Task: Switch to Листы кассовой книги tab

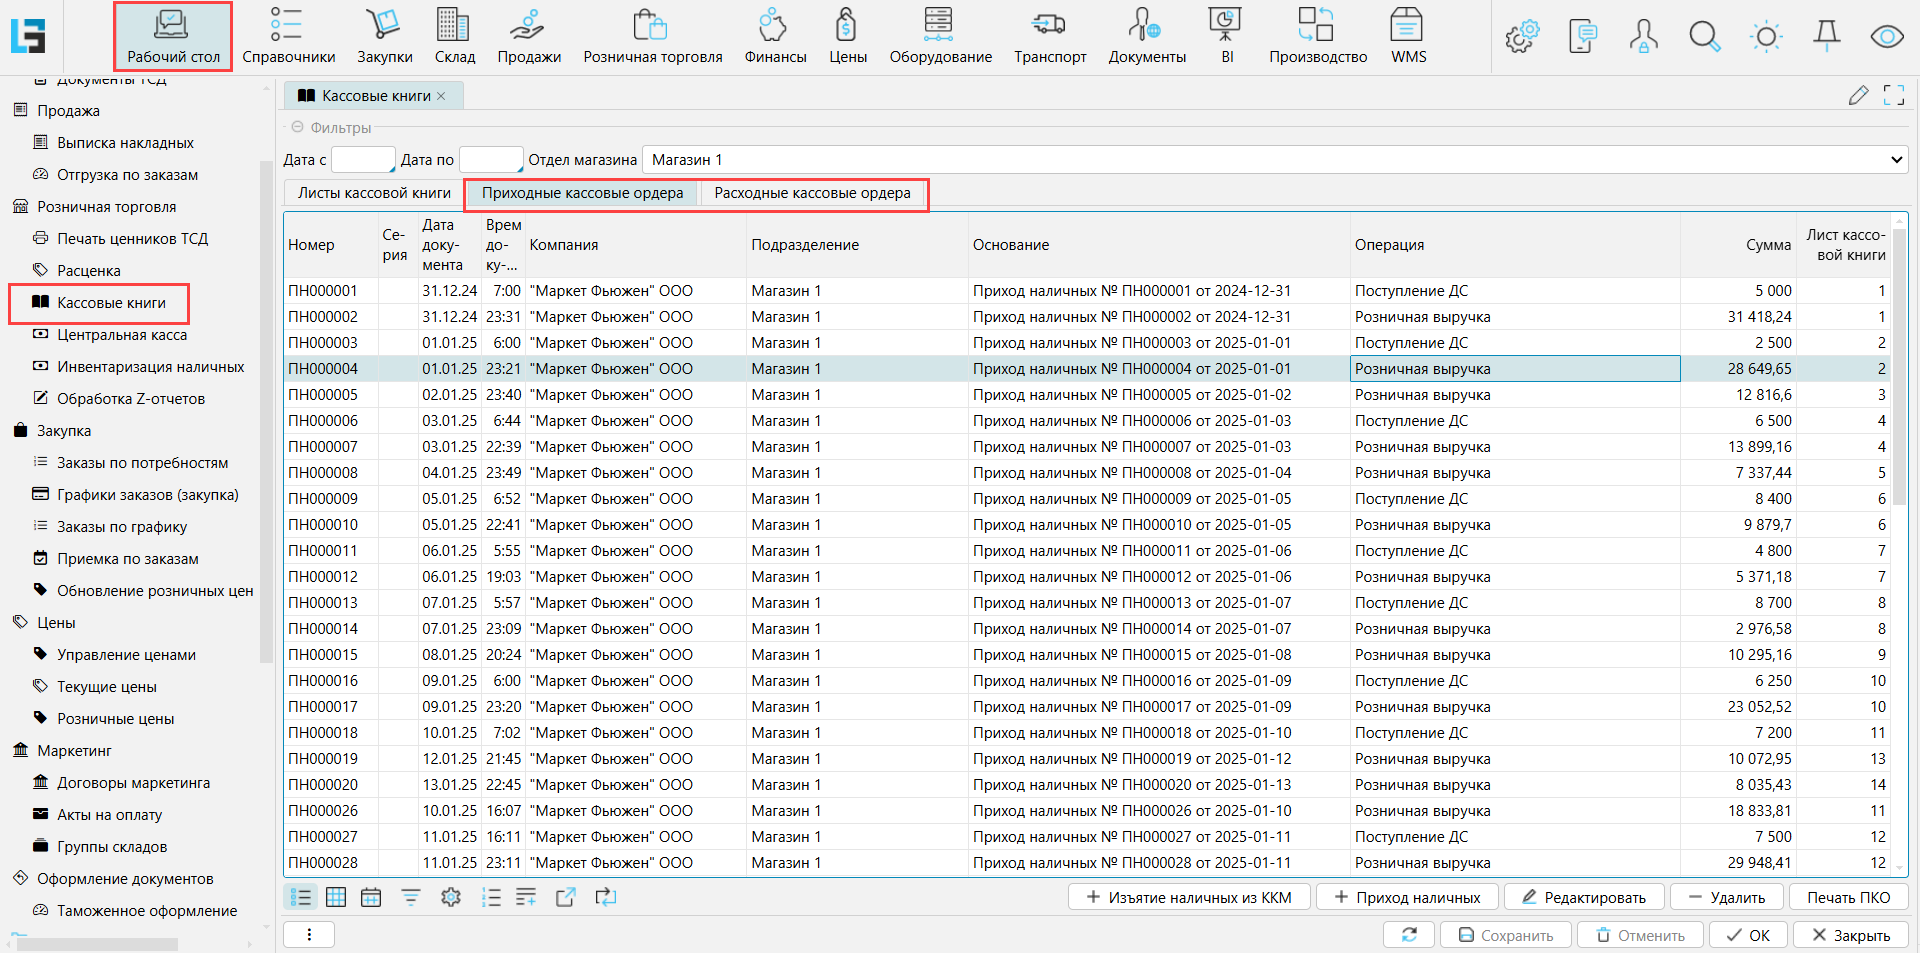Action: pyautogui.click(x=374, y=193)
